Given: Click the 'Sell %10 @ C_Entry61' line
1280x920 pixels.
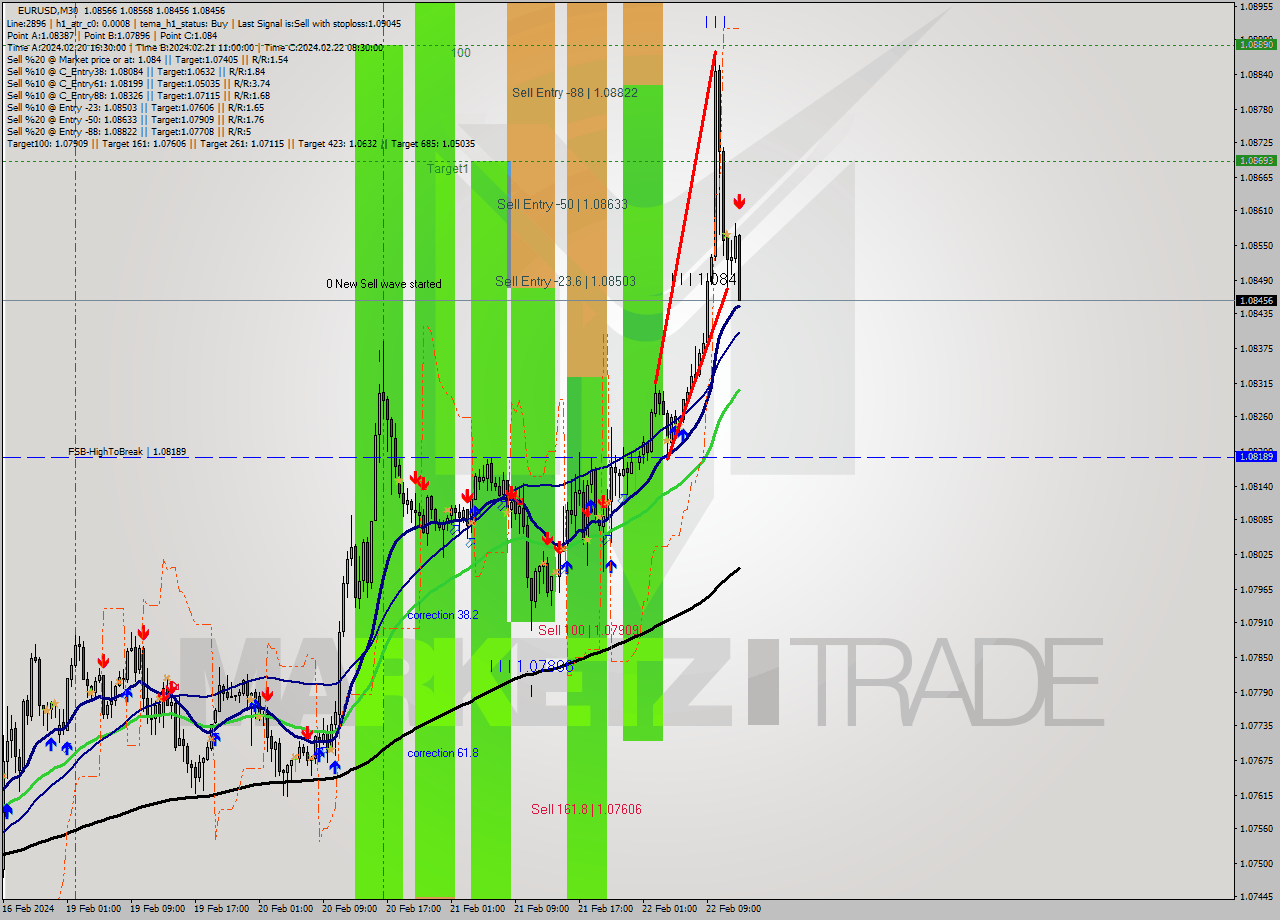Looking at the screenshot, I should tap(138, 83).
